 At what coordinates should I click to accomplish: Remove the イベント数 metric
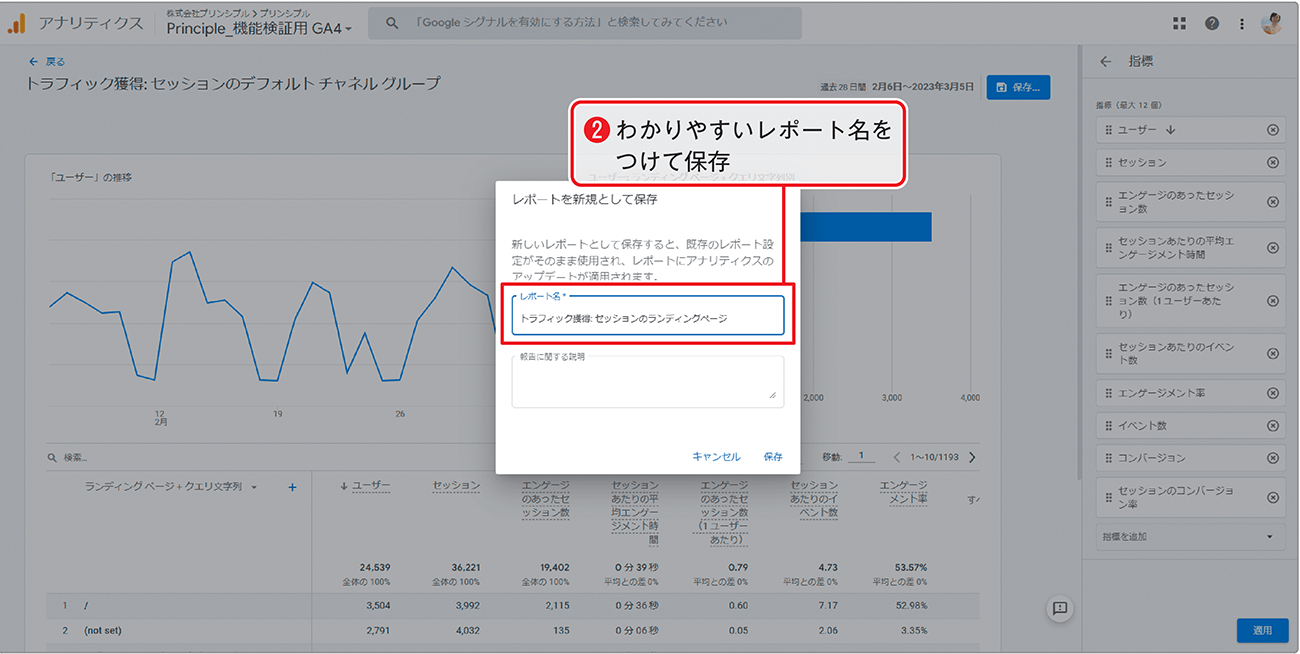click(x=1272, y=425)
